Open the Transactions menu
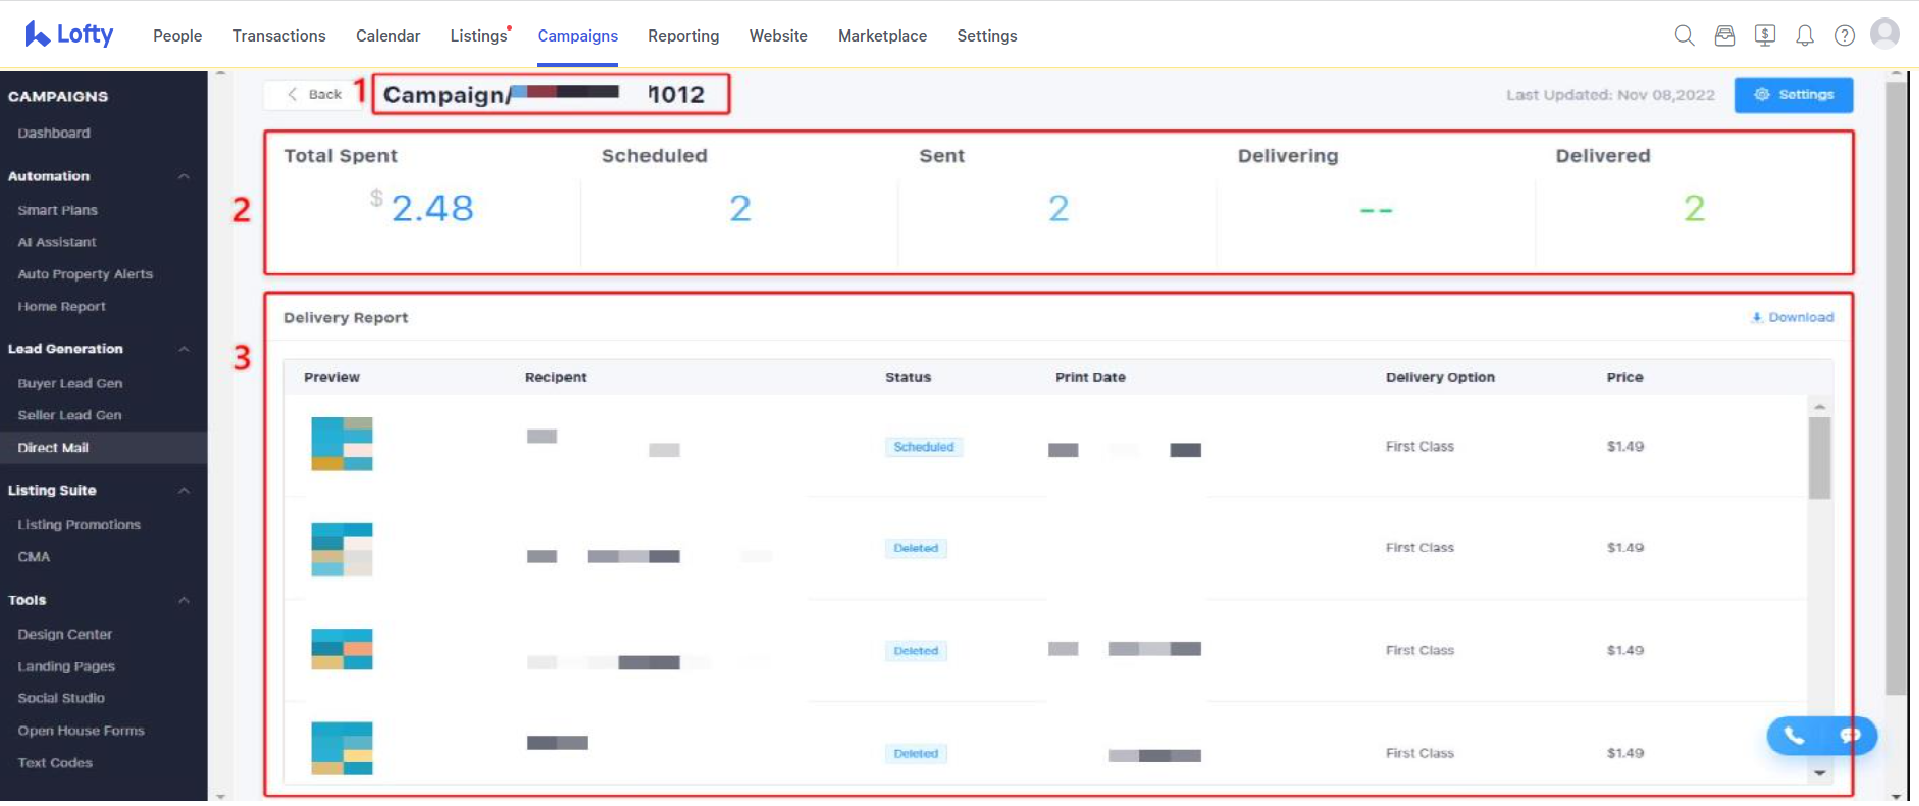Image resolution: width=1919 pixels, height=806 pixels. coord(279,36)
